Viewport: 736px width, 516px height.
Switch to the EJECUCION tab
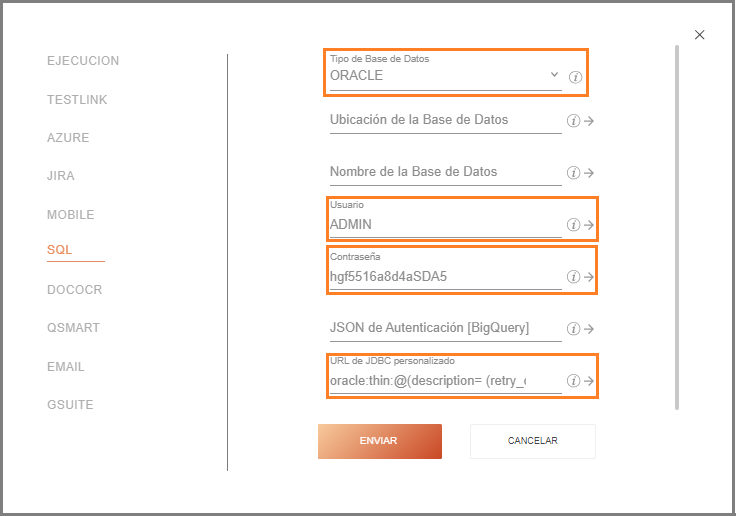click(83, 61)
